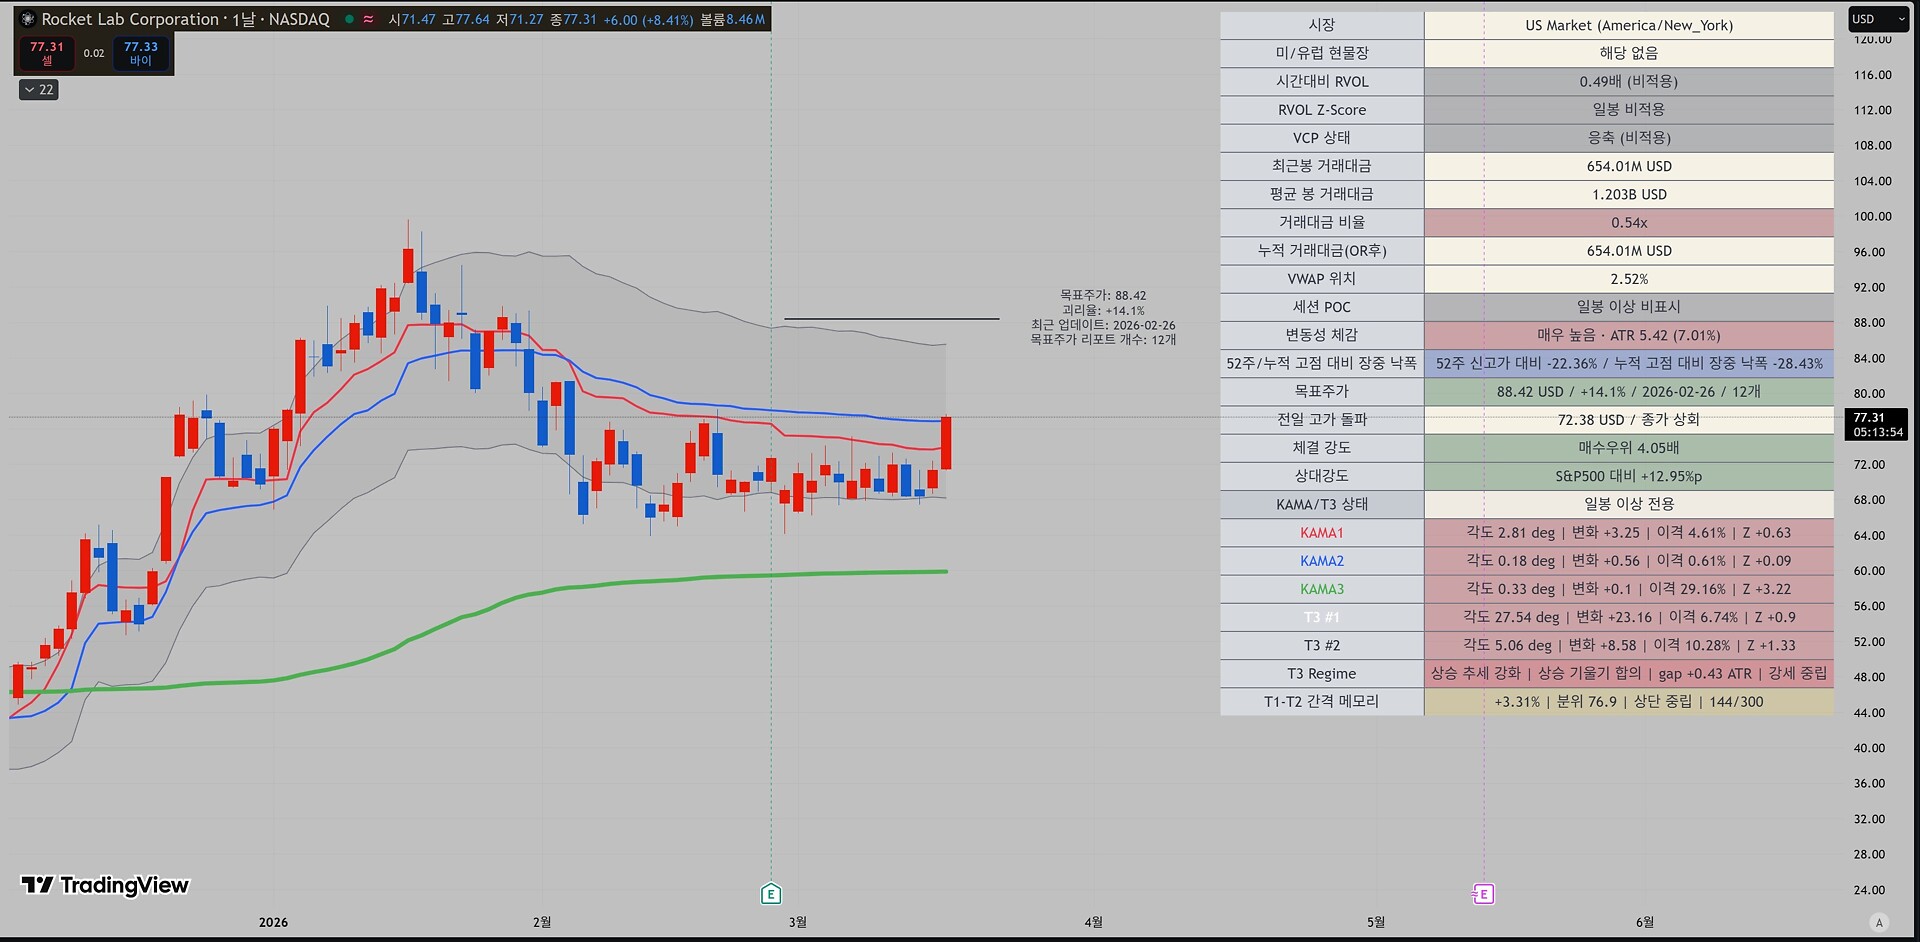The height and width of the screenshot is (942, 1920).
Task: Click the 77.31 sell button
Action: tap(47, 53)
